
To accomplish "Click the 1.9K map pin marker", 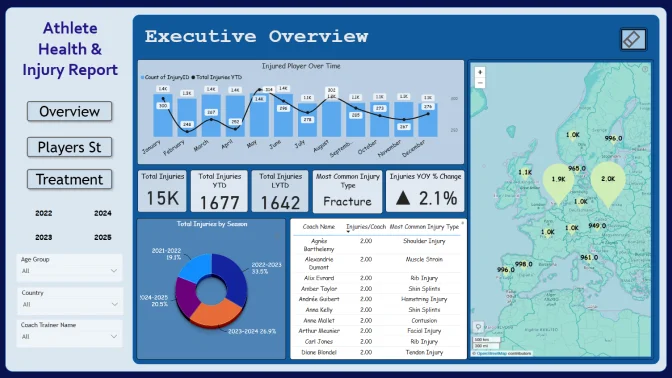I will (x=558, y=182).
